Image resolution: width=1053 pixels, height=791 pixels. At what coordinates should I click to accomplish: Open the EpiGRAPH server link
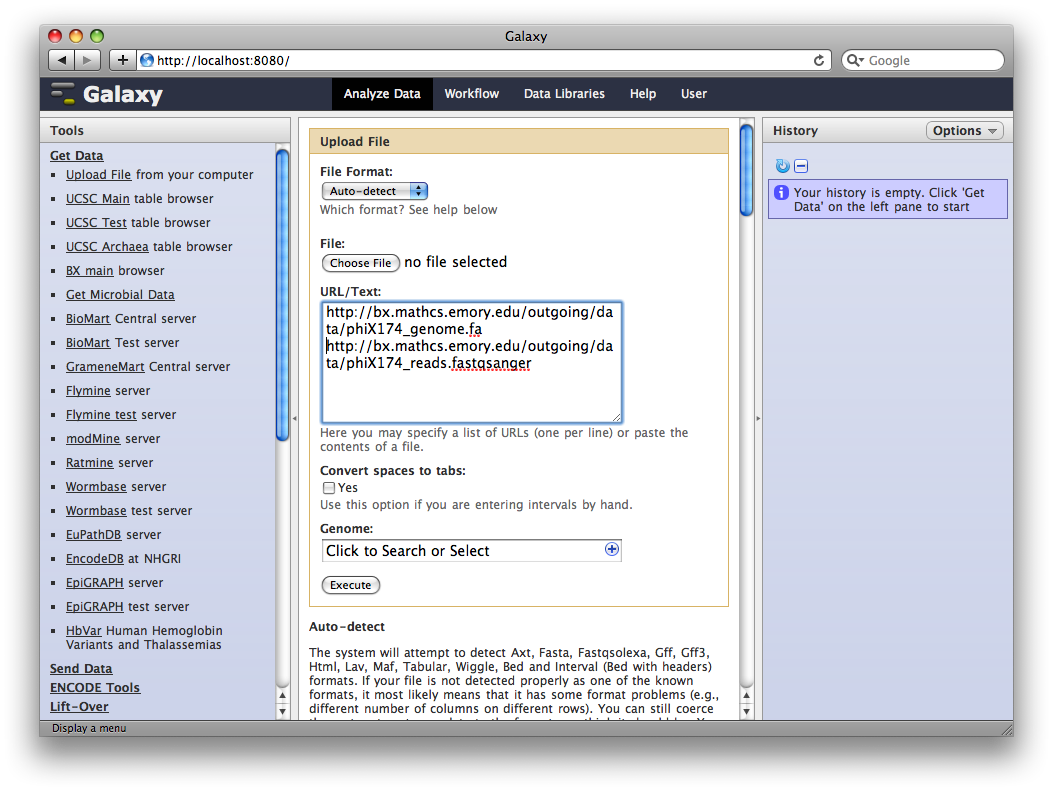(x=95, y=583)
